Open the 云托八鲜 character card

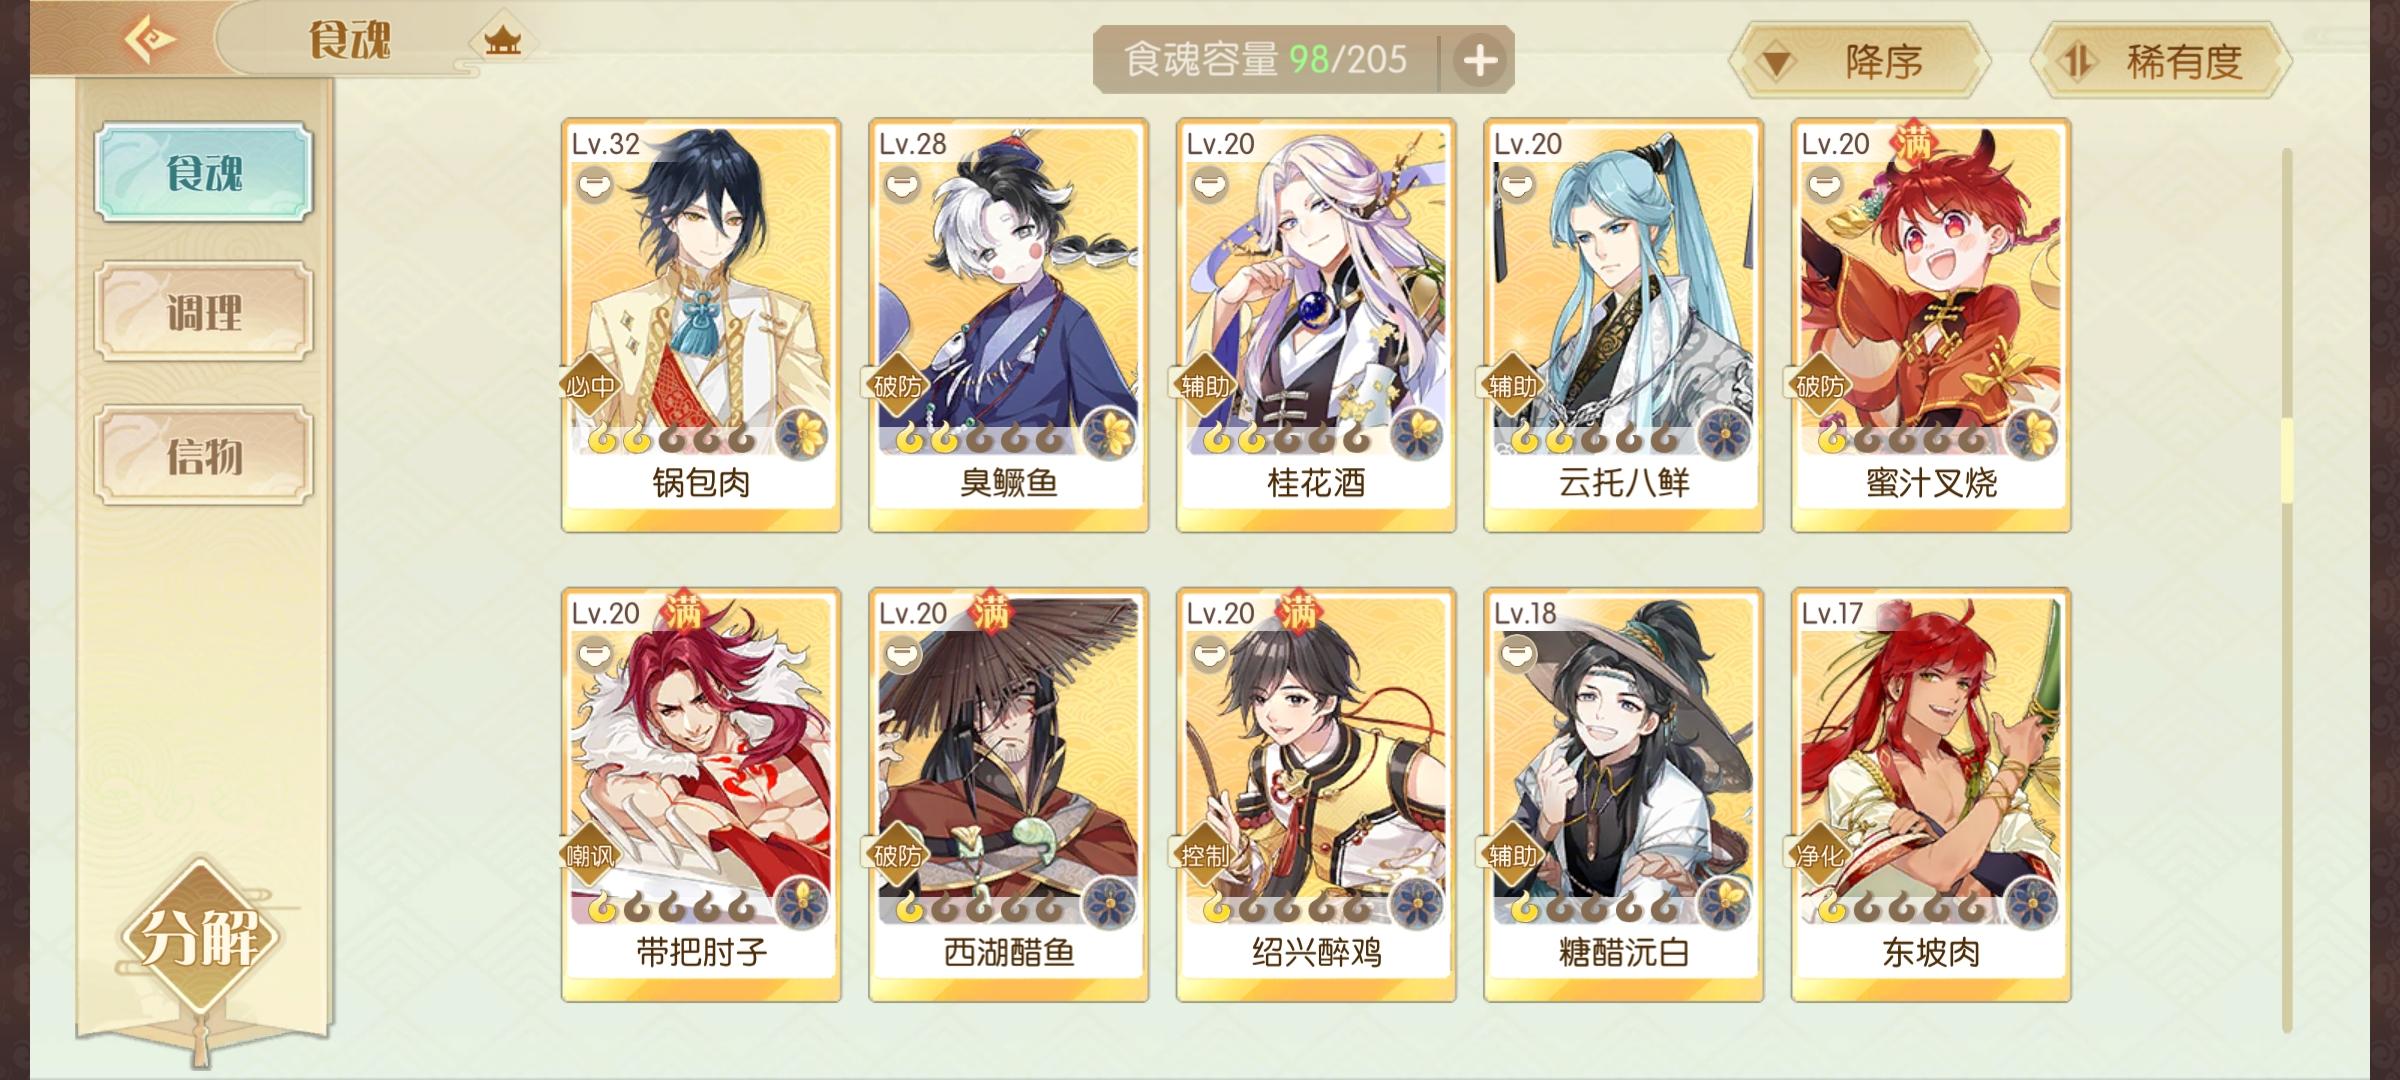(x=1623, y=325)
